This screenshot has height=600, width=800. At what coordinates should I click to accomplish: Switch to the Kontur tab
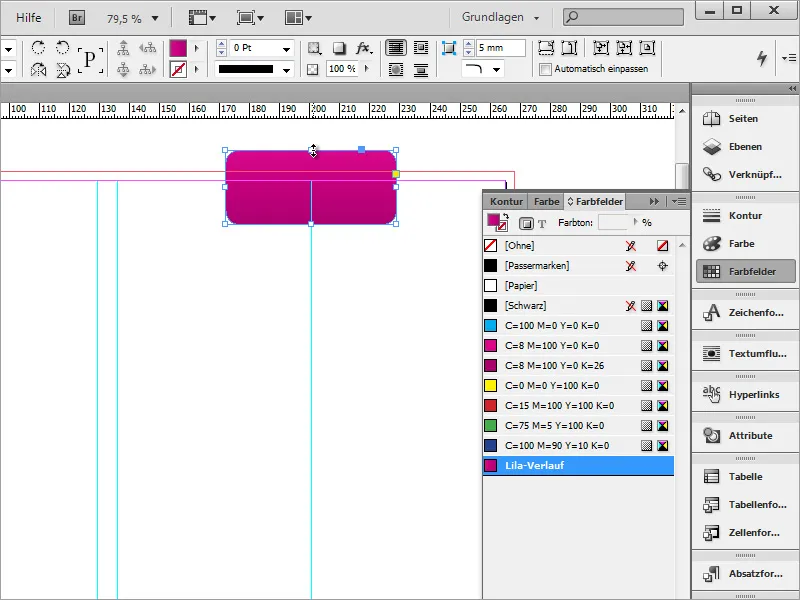point(506,202)
